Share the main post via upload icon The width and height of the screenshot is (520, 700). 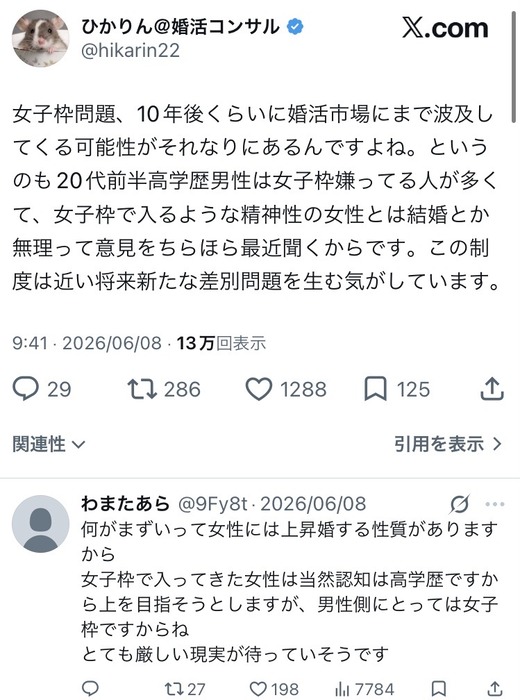click(x=492, y=388)
